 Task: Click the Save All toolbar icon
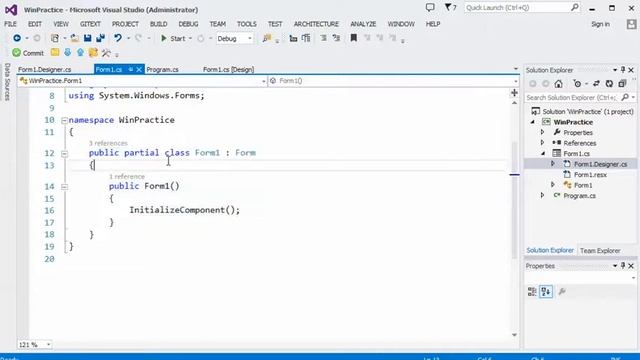click(x=100, y=38)
